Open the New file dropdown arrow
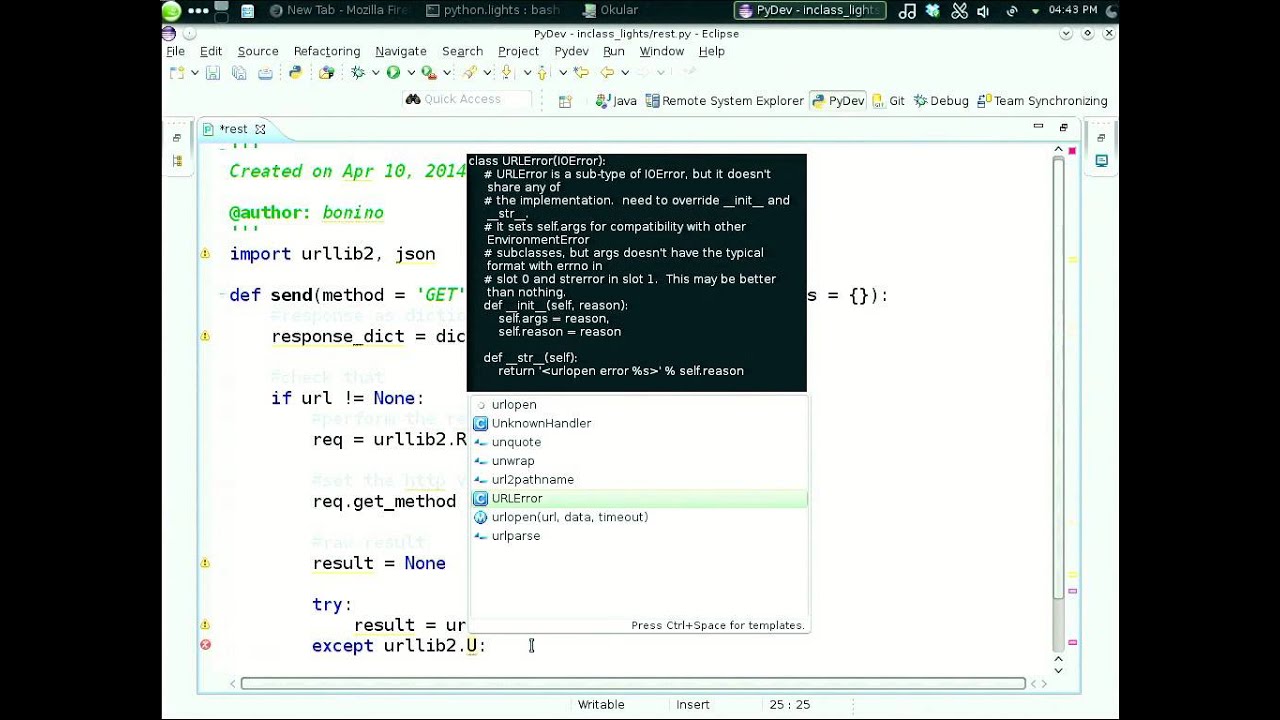Image resolution: width=1280 pixels, height=720 pixels. tap(194, 72)
